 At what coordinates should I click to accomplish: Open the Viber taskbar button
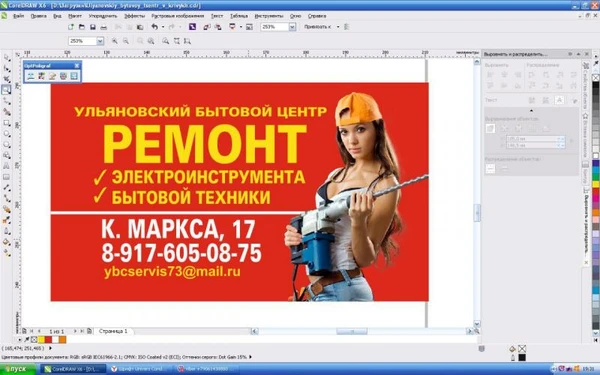pyautogui.click(x=207, y=369)
